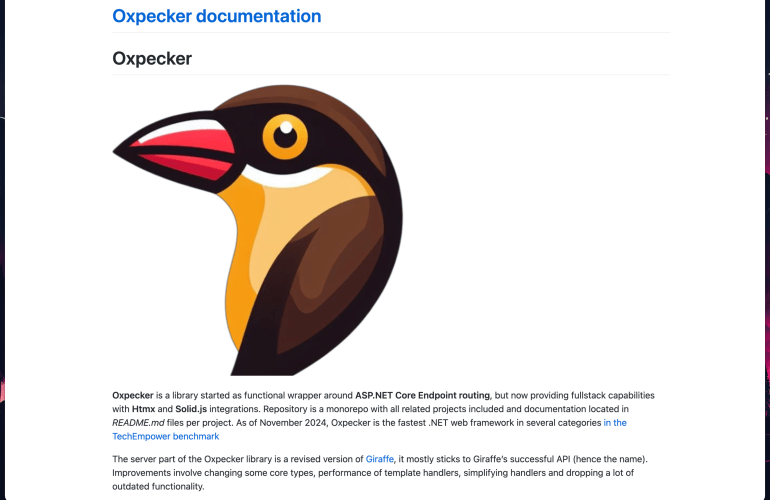Click paragraph beginning "The server part"

[380, 472]
